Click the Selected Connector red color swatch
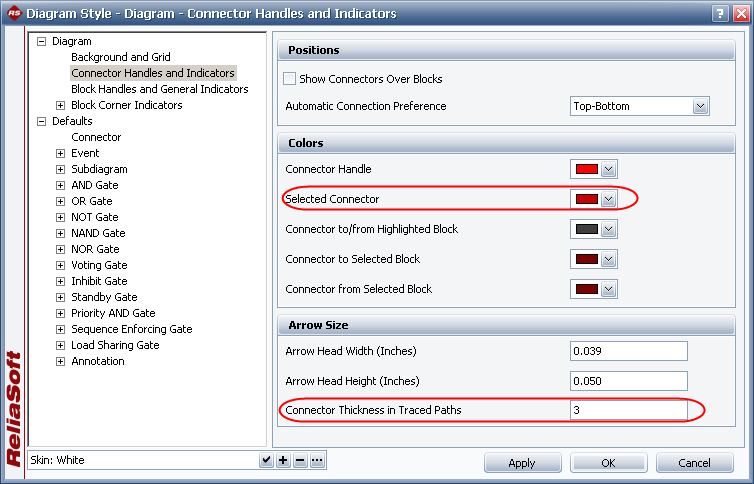The width and height of the screenshot is (754, 484). (x=586, y=200)
